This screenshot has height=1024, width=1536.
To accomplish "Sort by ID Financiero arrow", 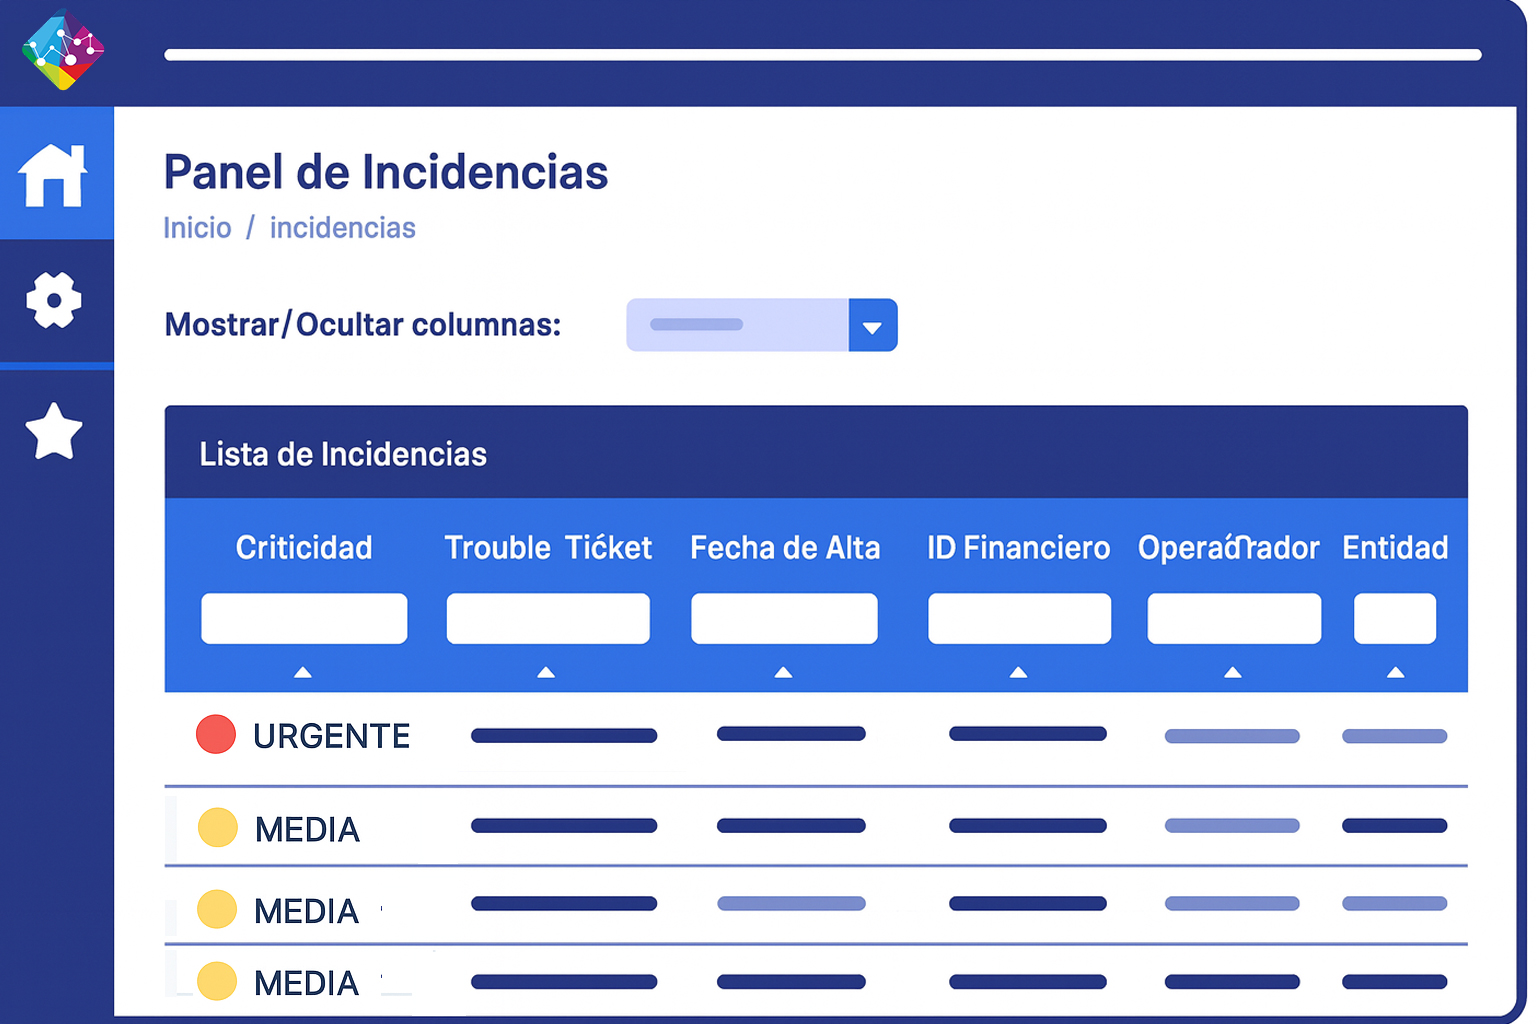I will point(1019,672).
